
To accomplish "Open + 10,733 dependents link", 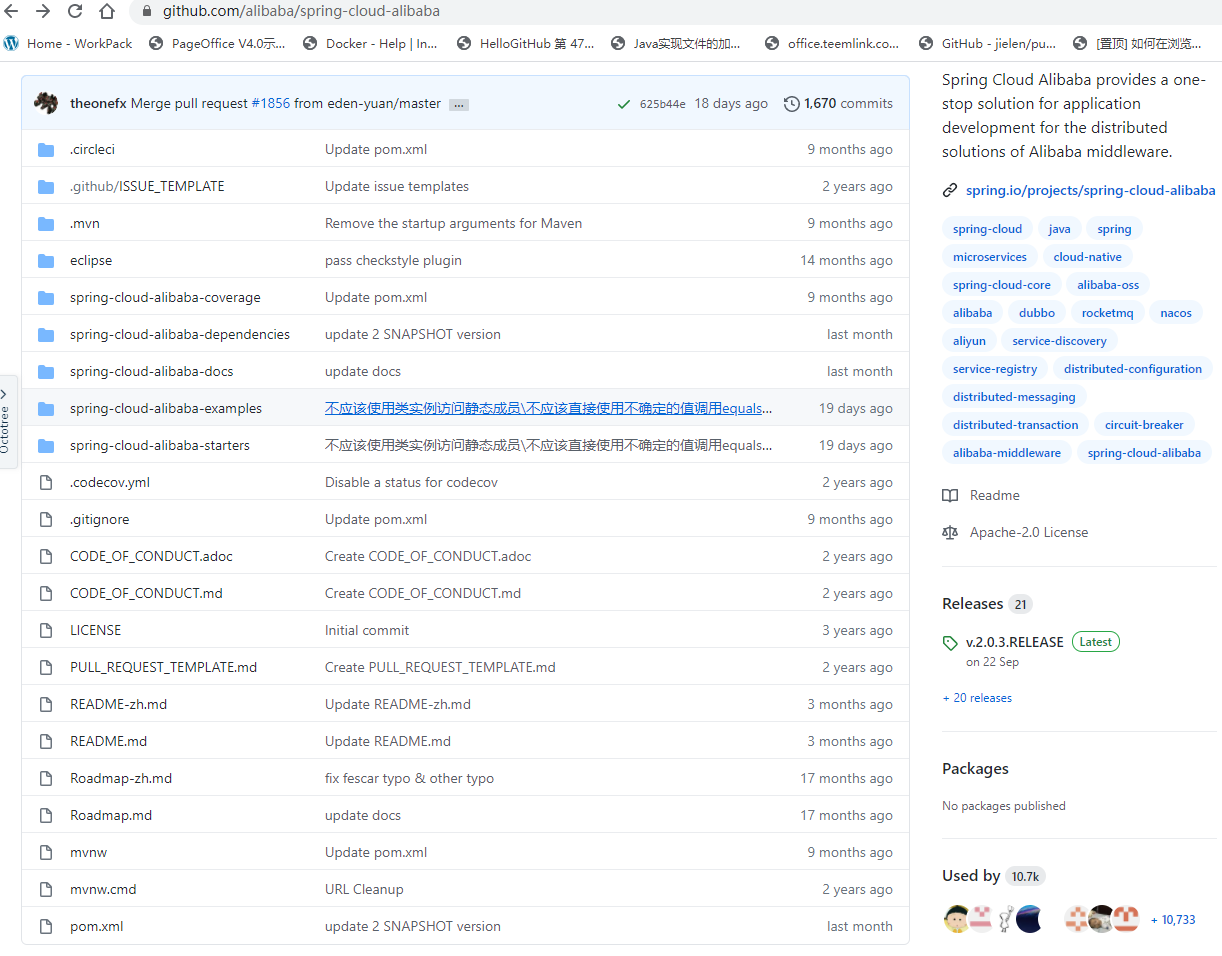I will point(1173,920).
